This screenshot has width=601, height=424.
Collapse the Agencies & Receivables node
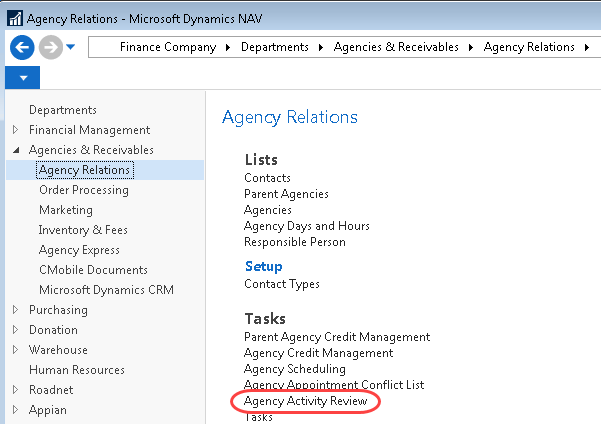coord(15,150)
